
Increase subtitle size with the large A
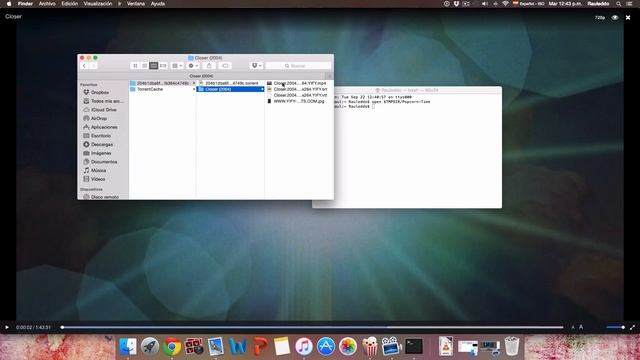581,327
